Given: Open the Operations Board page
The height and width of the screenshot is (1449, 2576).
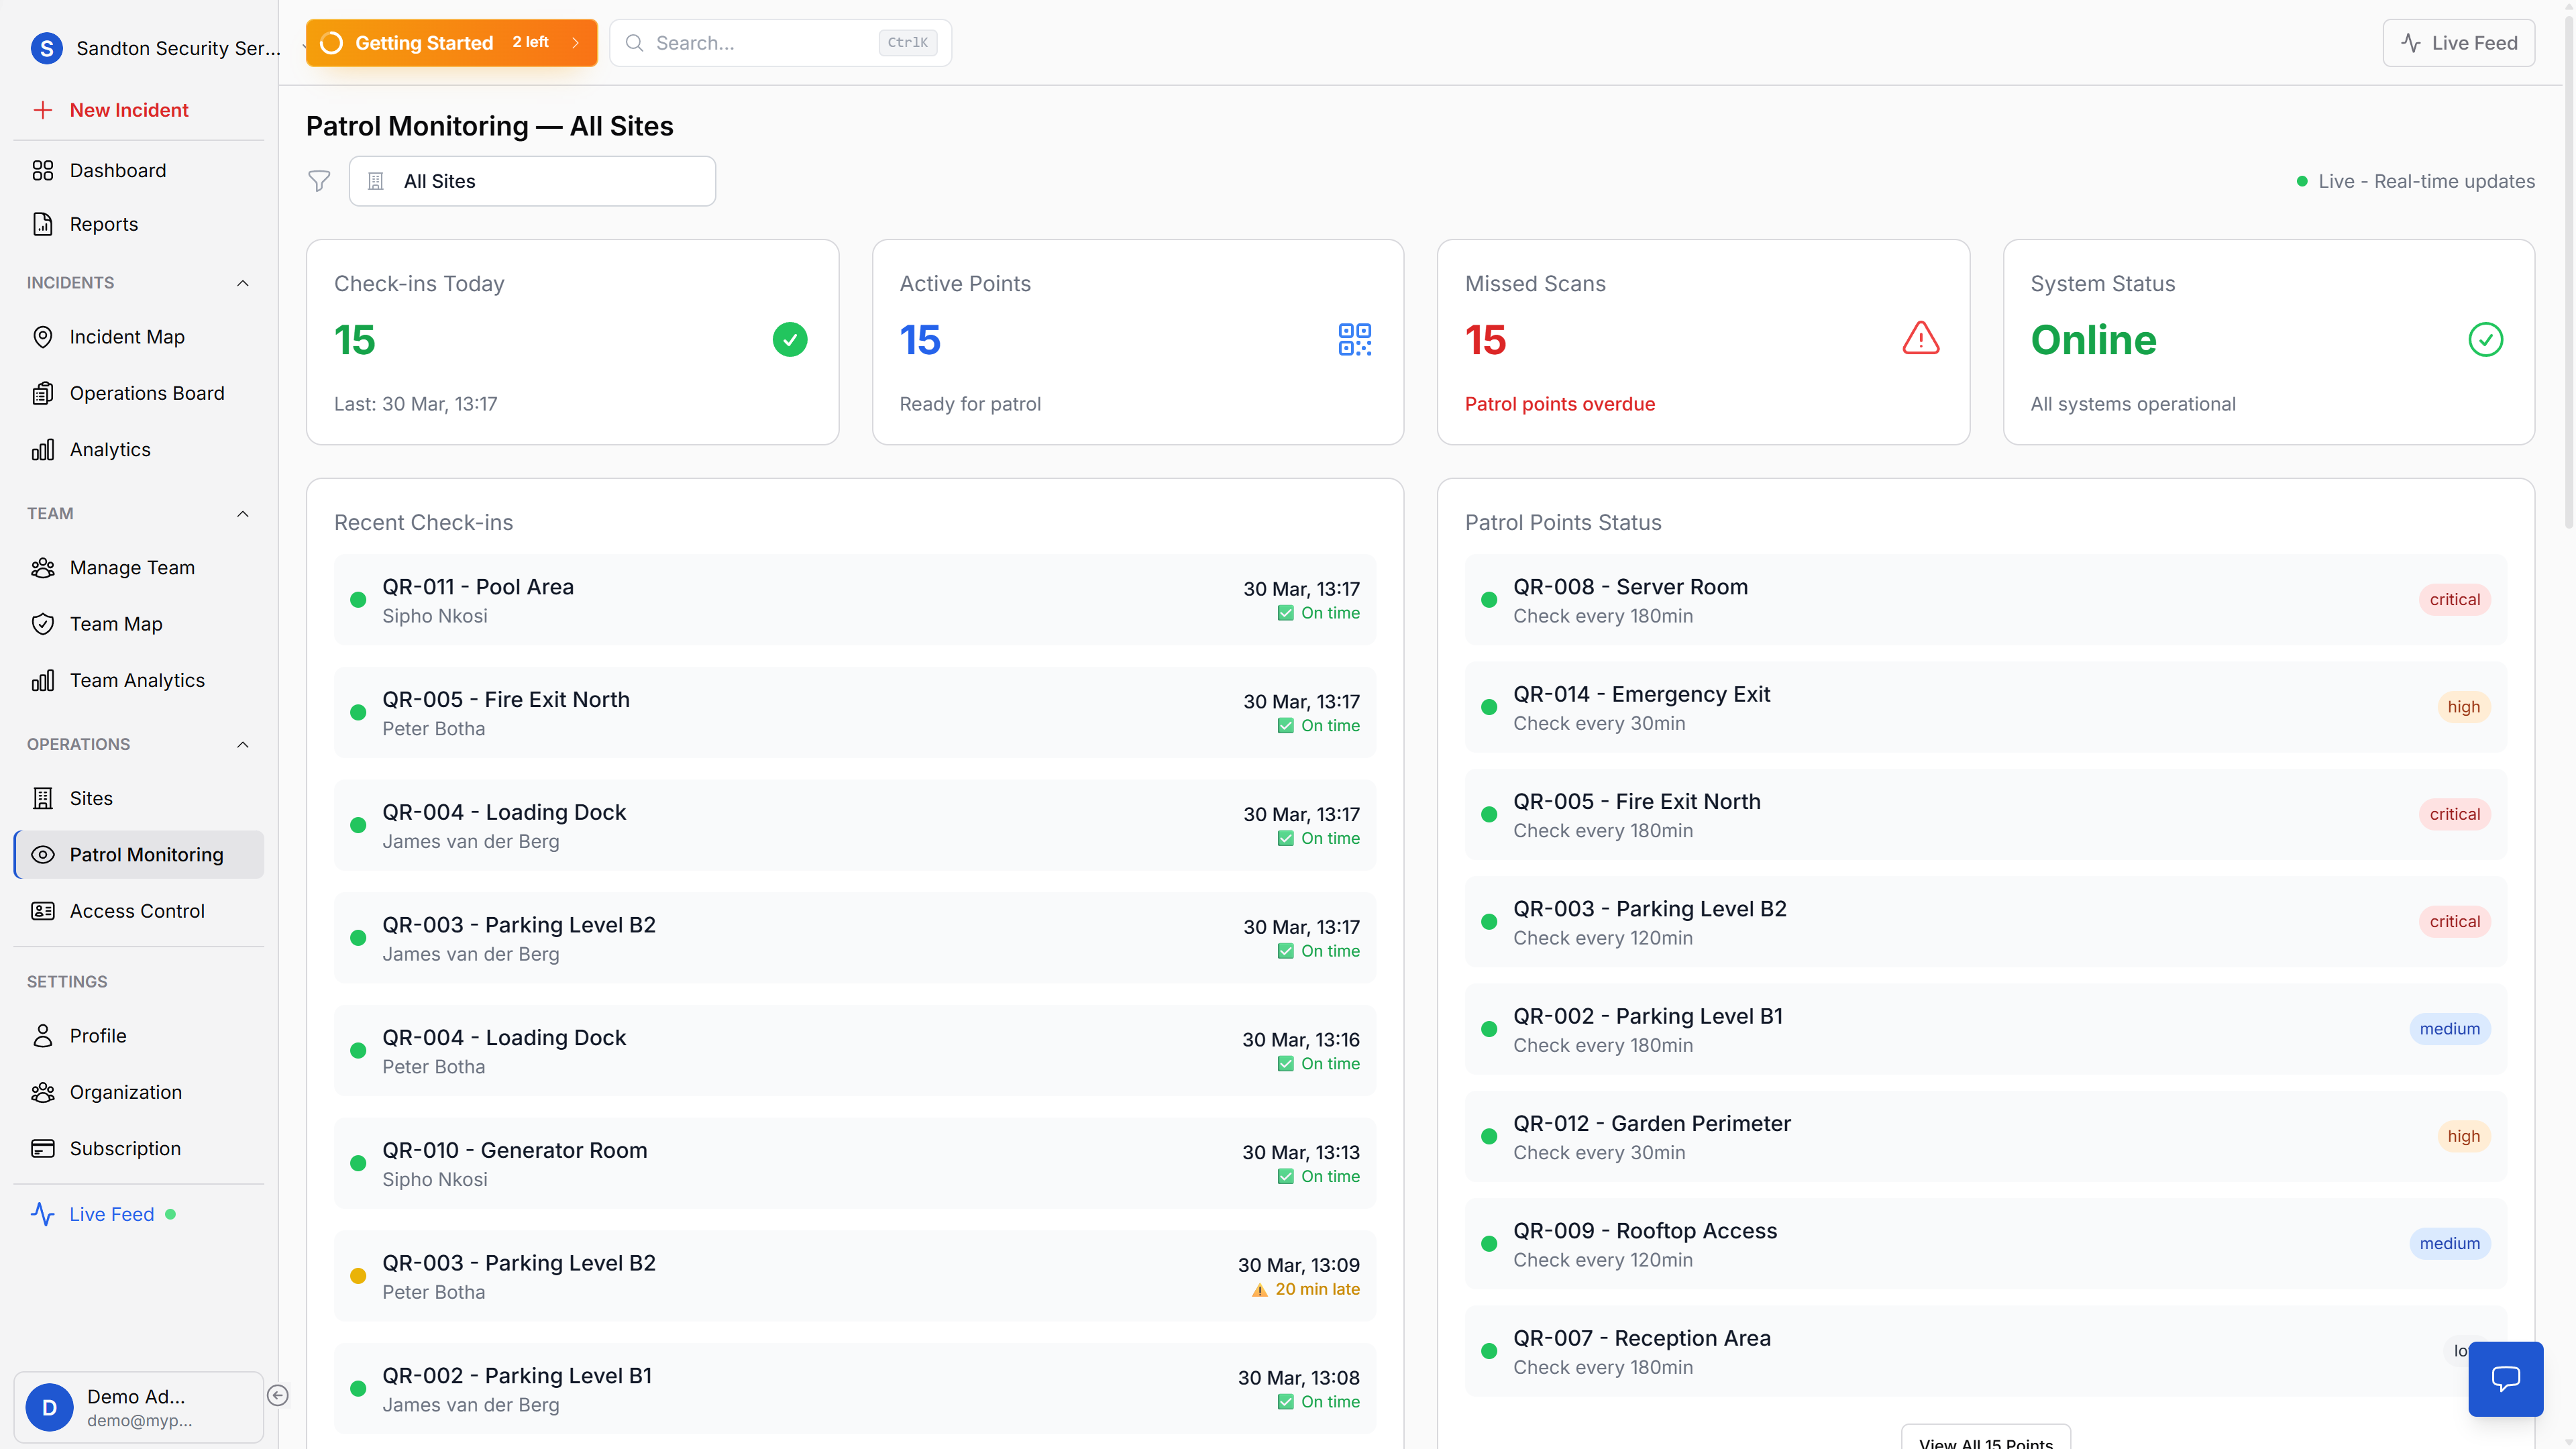Looking at the screenshot, I should [147, 393].
